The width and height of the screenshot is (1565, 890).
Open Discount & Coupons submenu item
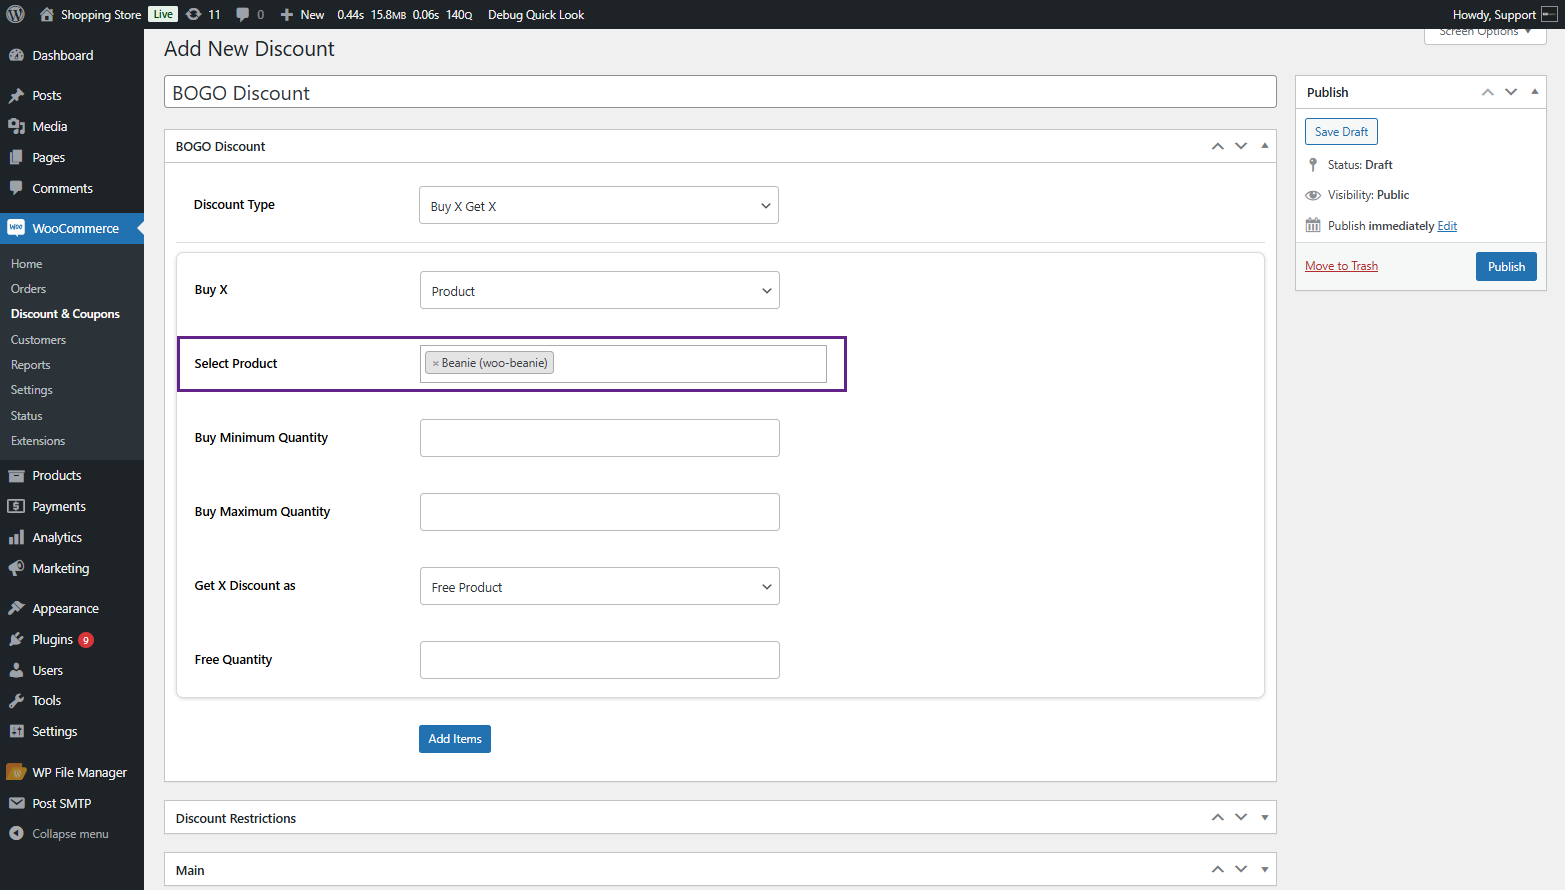(x=65, y=314)
